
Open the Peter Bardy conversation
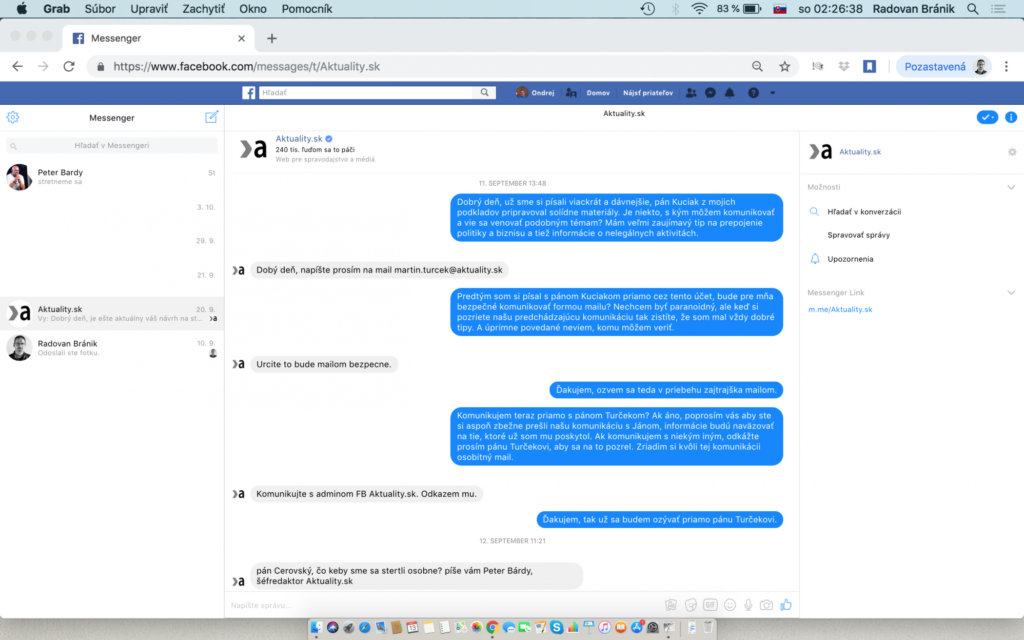click(112, 176)
